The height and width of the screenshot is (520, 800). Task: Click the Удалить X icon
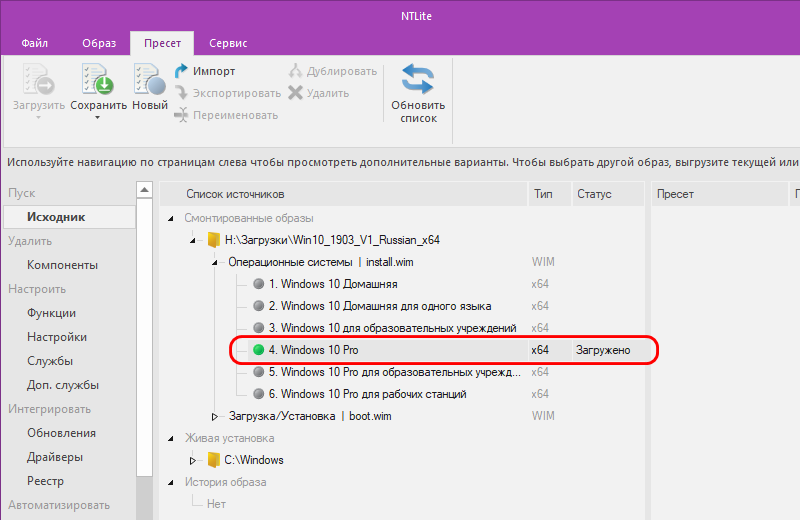(x=295, y=93)
